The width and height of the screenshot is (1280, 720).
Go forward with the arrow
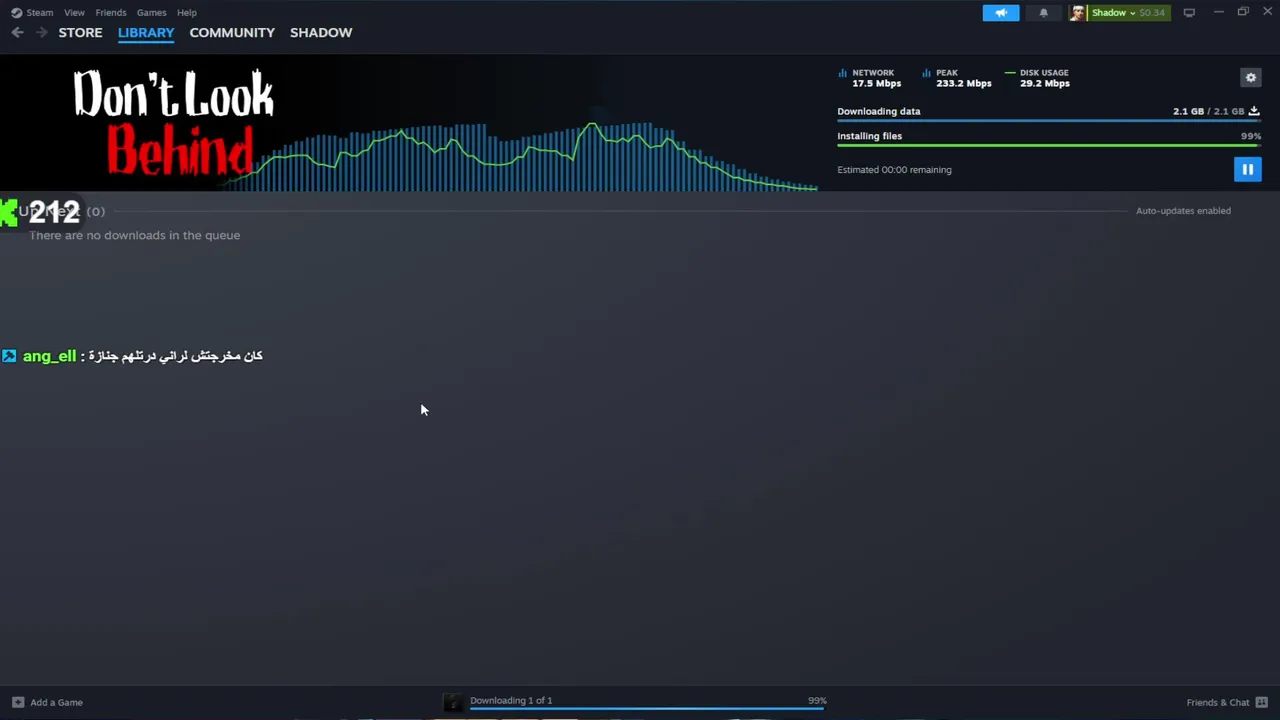(41, 33)
